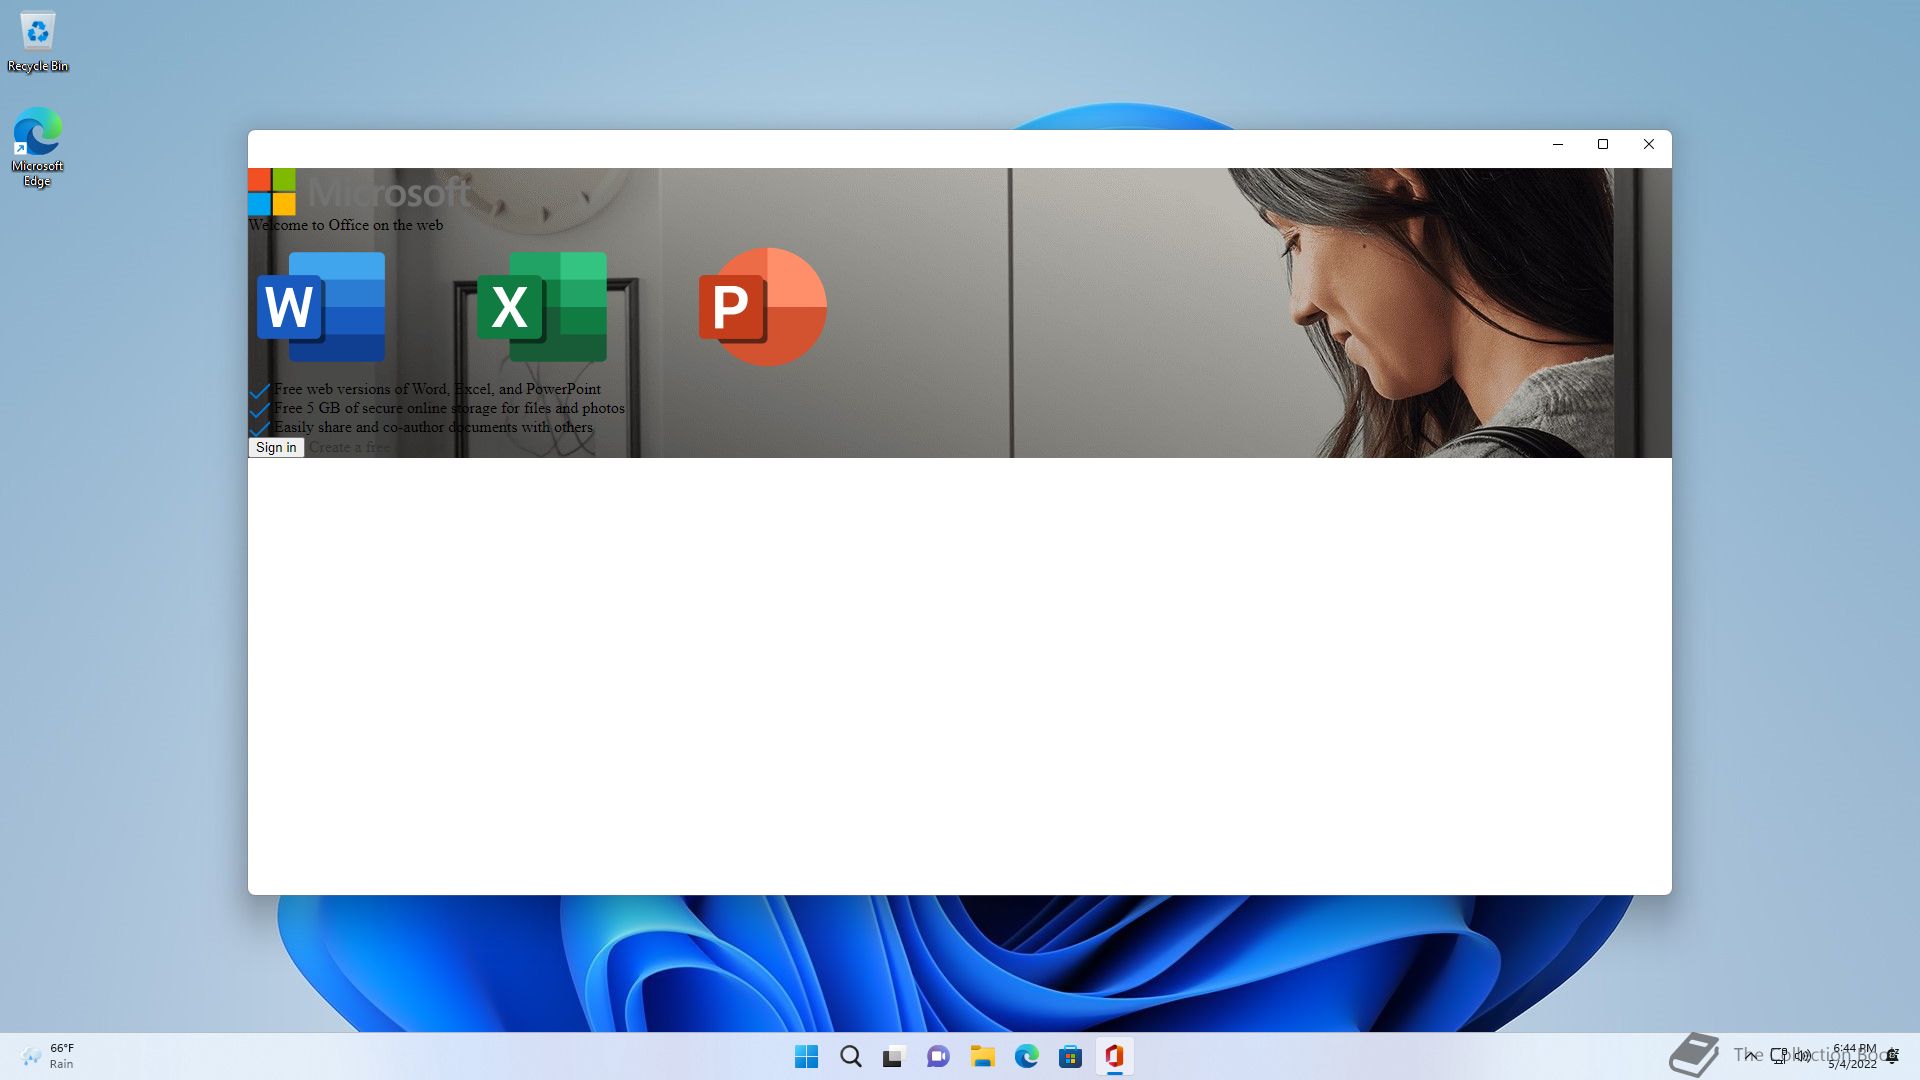Open Microsoft Store from taskbar

point(1070,1056)
